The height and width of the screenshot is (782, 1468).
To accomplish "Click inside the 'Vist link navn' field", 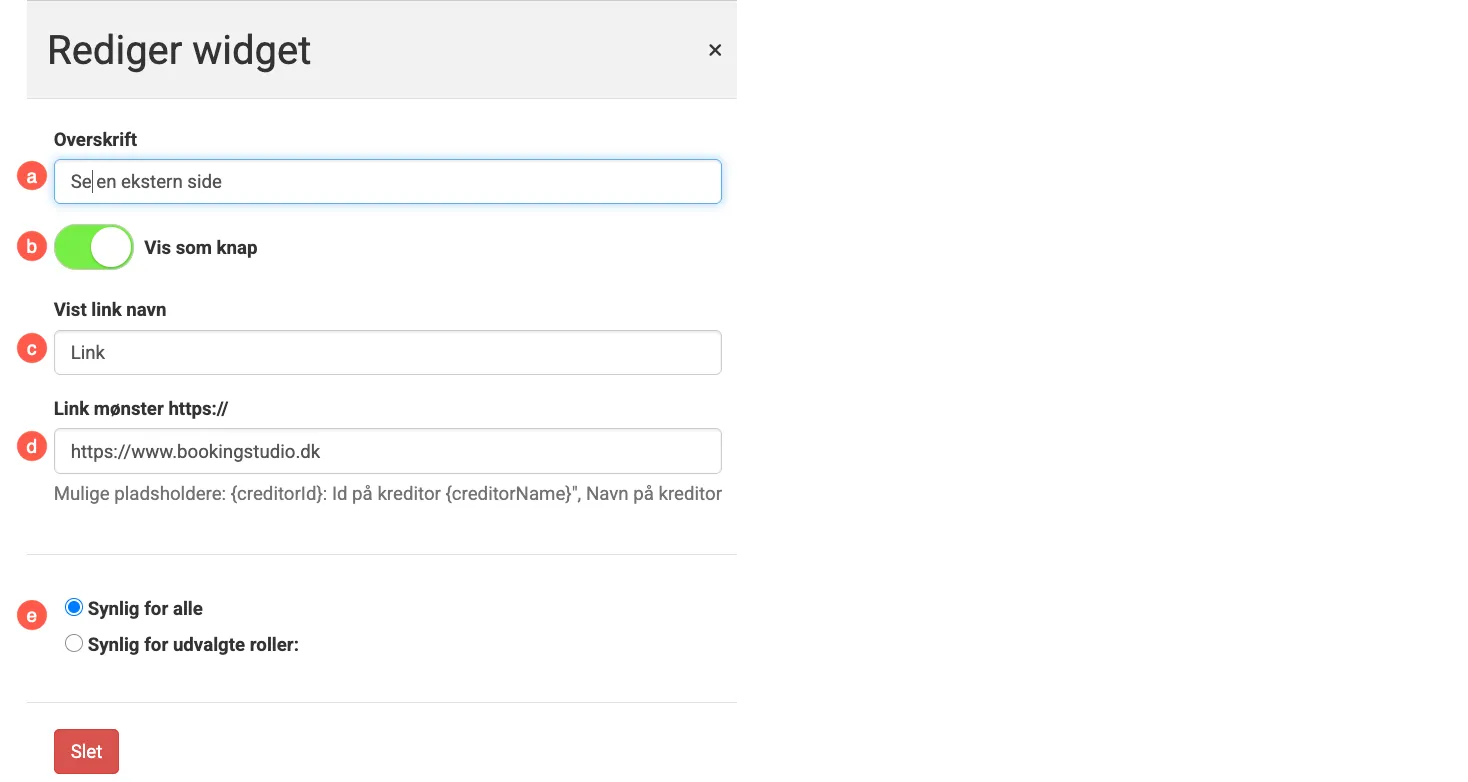I will (x=388, y=352).
